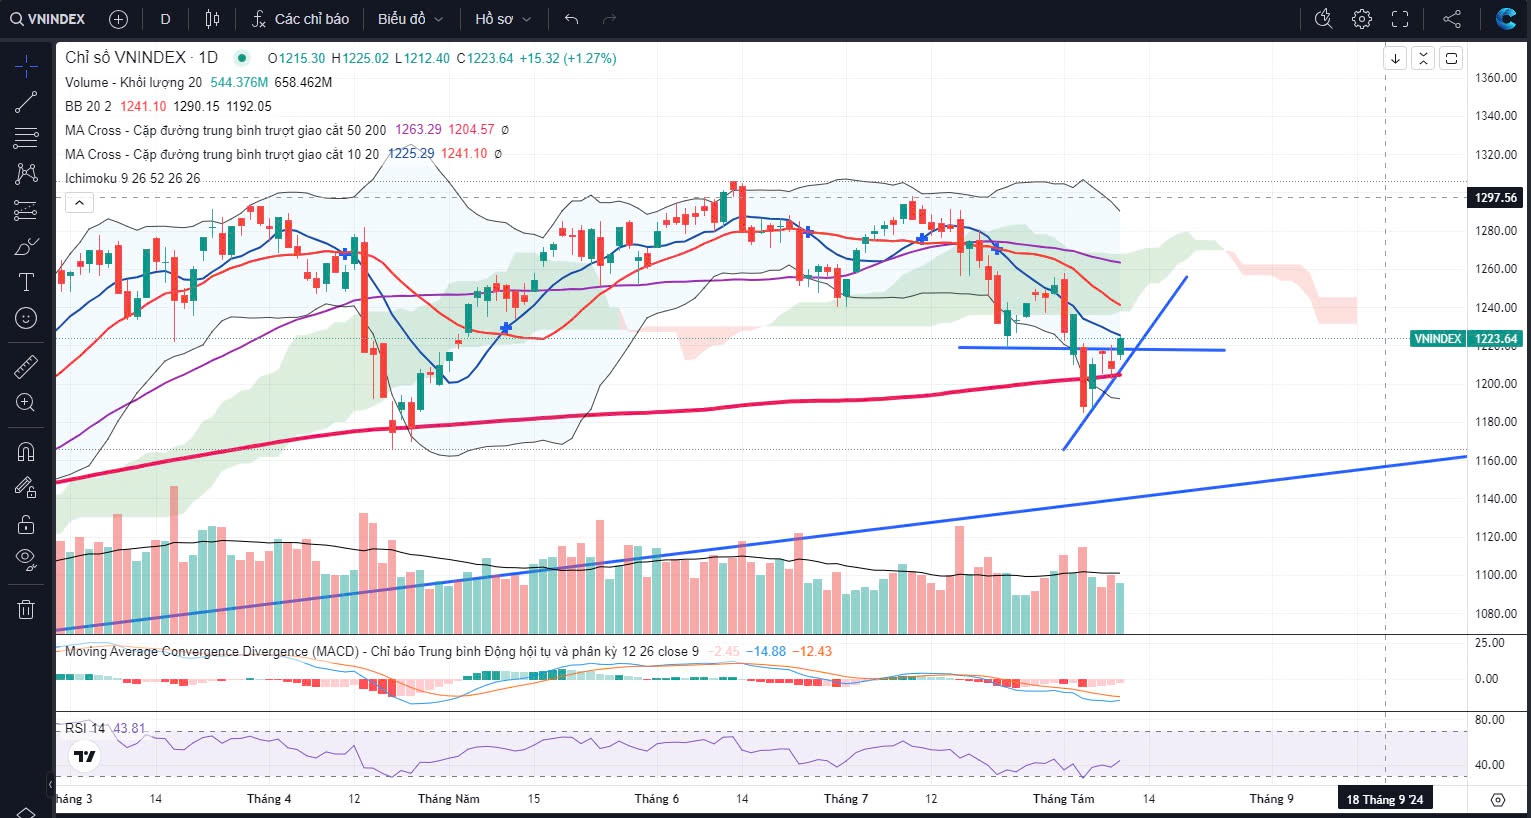The width and height of the screenshot is (1531, 818).
Task: Open the quick search icon
Action: point(1324,19)
